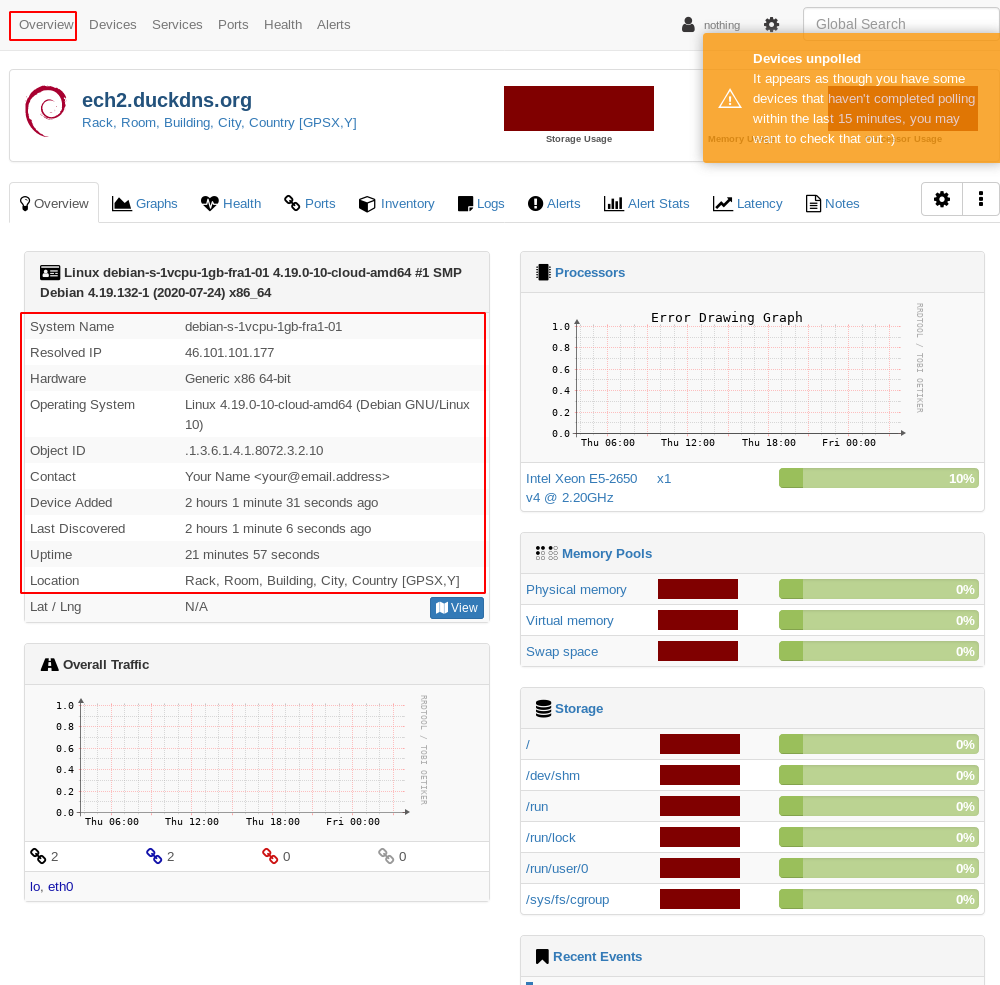The width and height of the screenshot is (1000, 985).
Task: Click the bookmark icon by Recent Events
Action: click(x=542, y=956)
